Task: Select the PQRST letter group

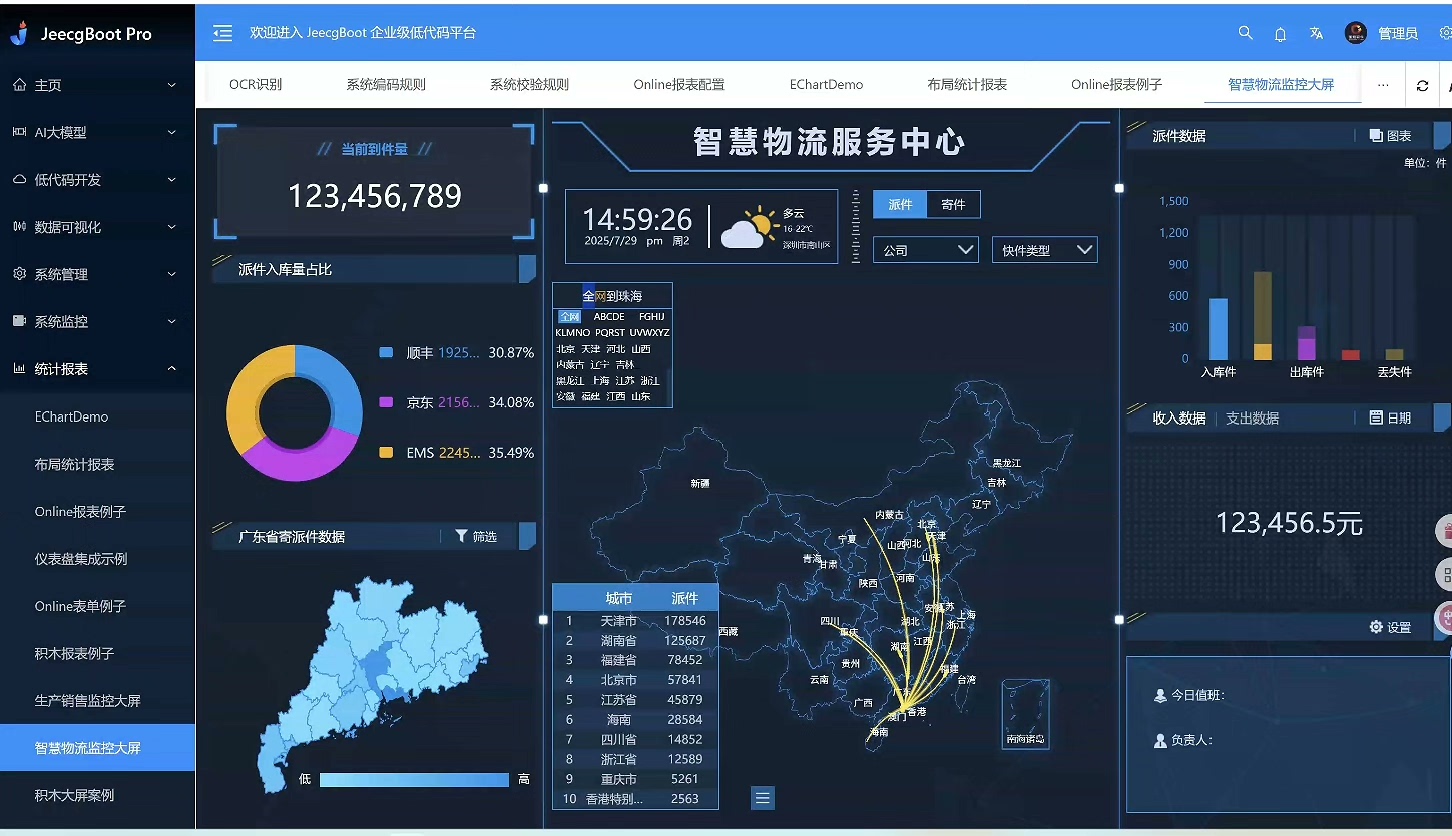Action: click(x=610, y=333)
